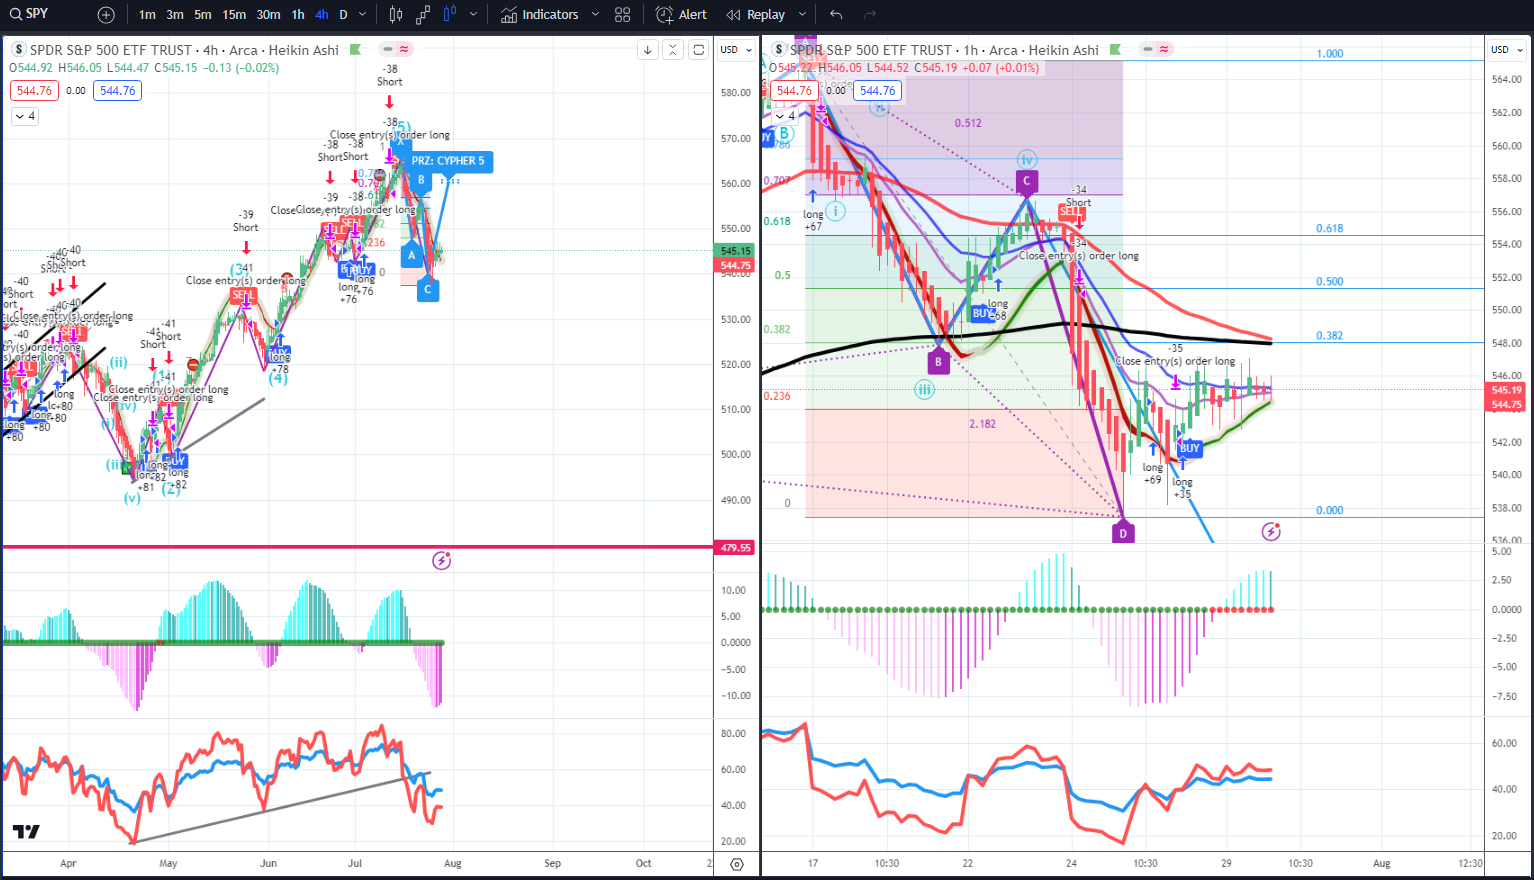Click the 4h chart market open flag icon

[356, 50]
